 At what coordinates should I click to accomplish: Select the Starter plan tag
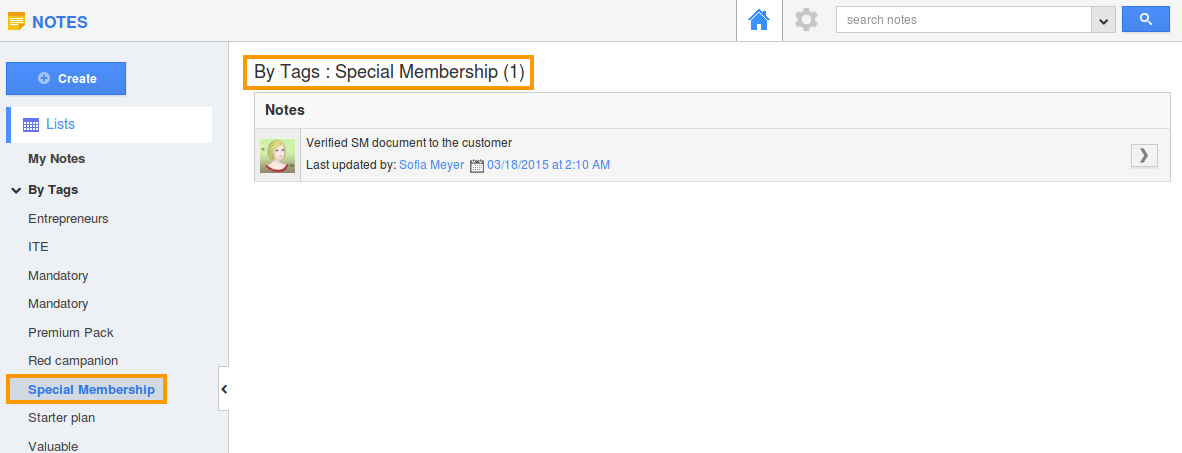click(61, 418)
